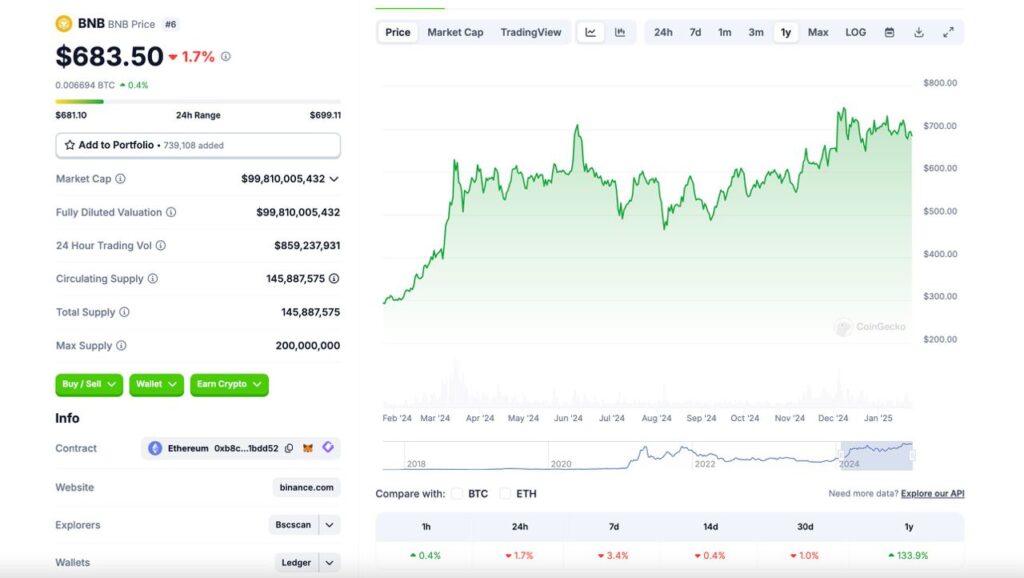This screenshot has height=578, width=1024.
Task: Expand the Explorers dropdown arrow
Action: pyautogui.click(x=330, y=525)
